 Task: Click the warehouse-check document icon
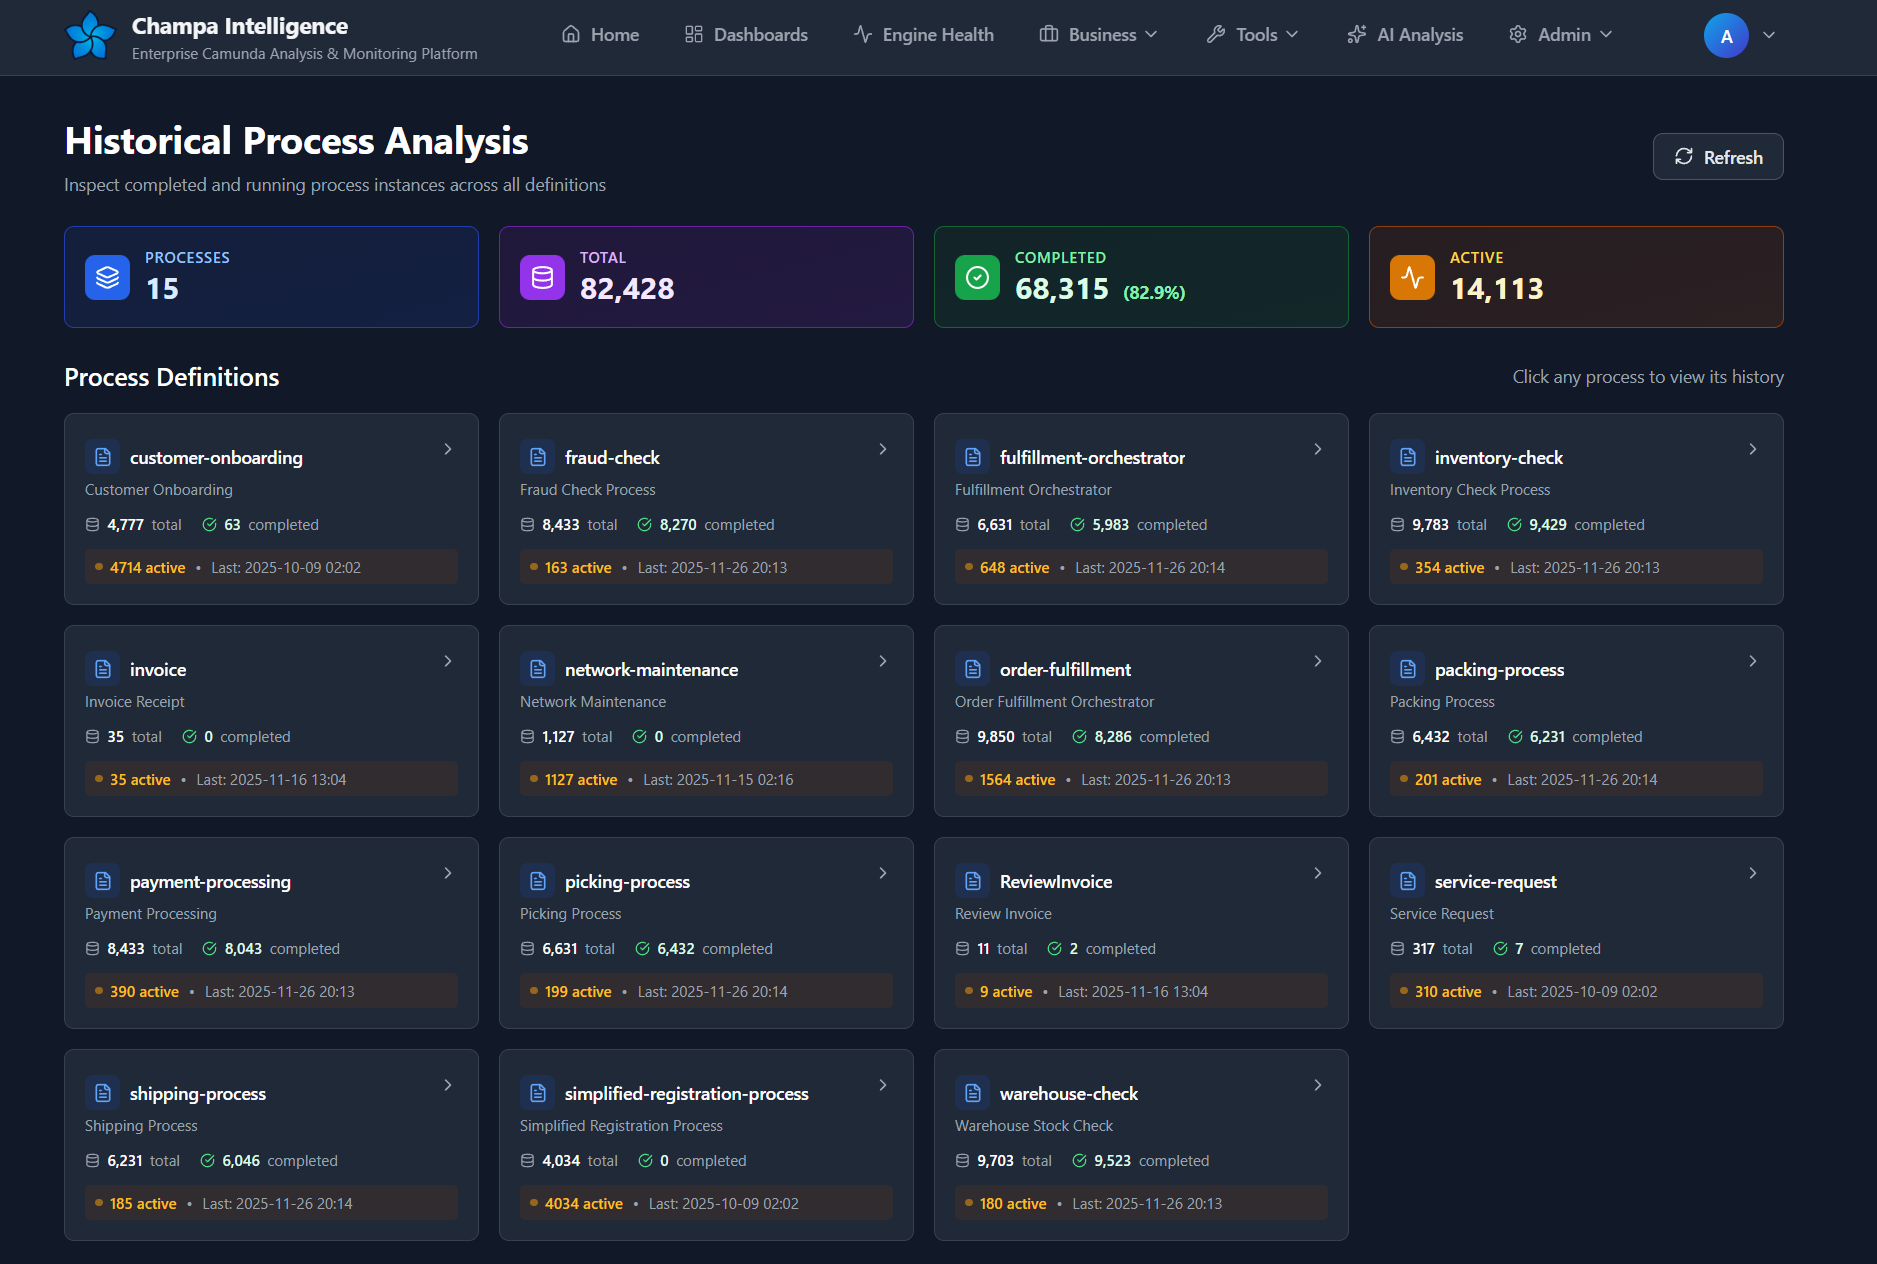coord(972,1093)
